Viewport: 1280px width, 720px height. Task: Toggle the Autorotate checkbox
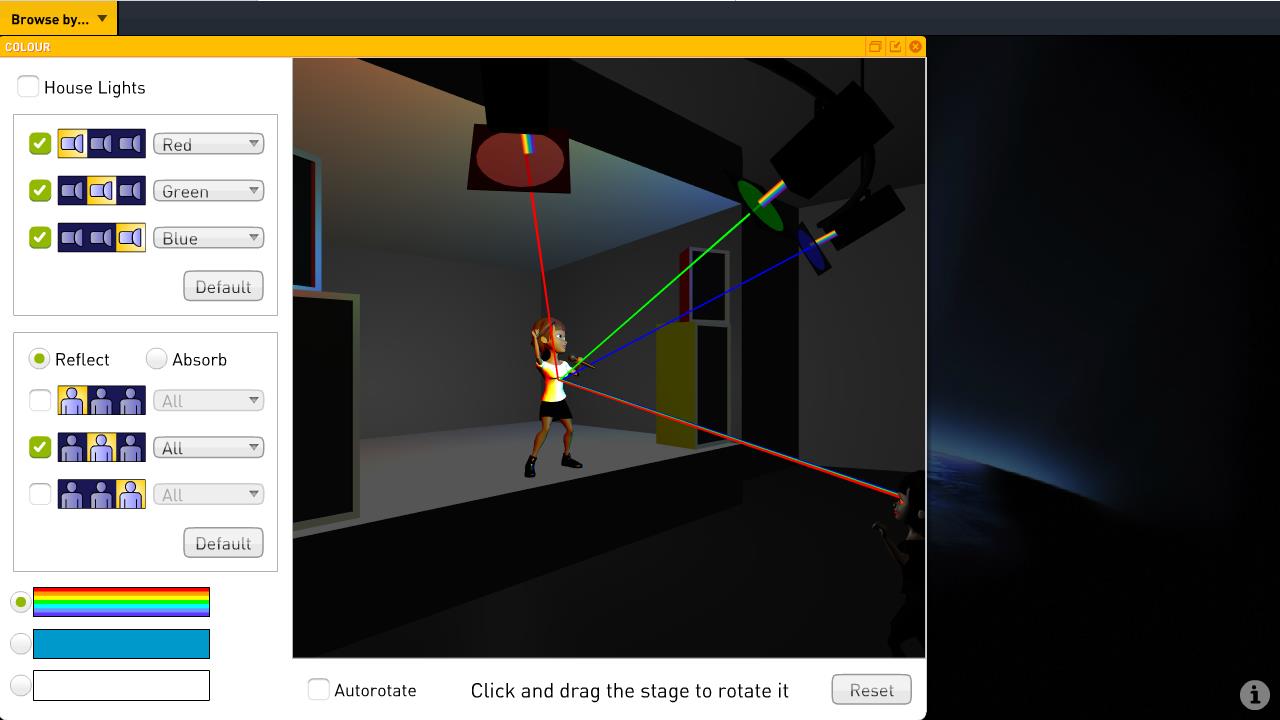[318, 689]
